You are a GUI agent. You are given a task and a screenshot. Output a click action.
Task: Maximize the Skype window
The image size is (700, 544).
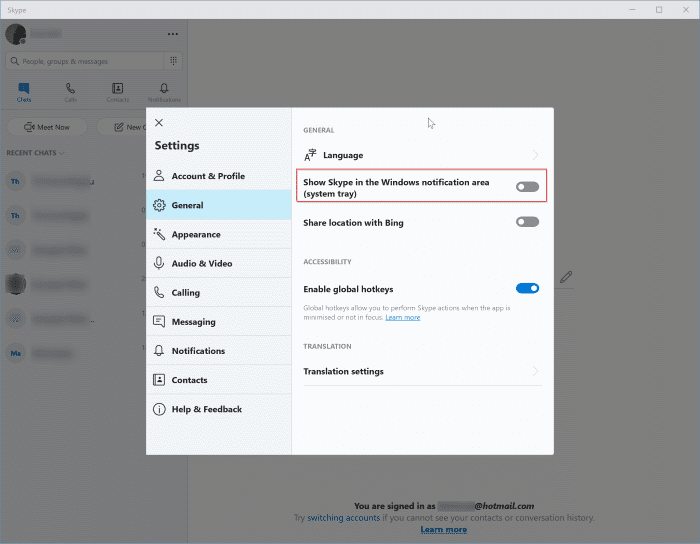coord(659,10)
